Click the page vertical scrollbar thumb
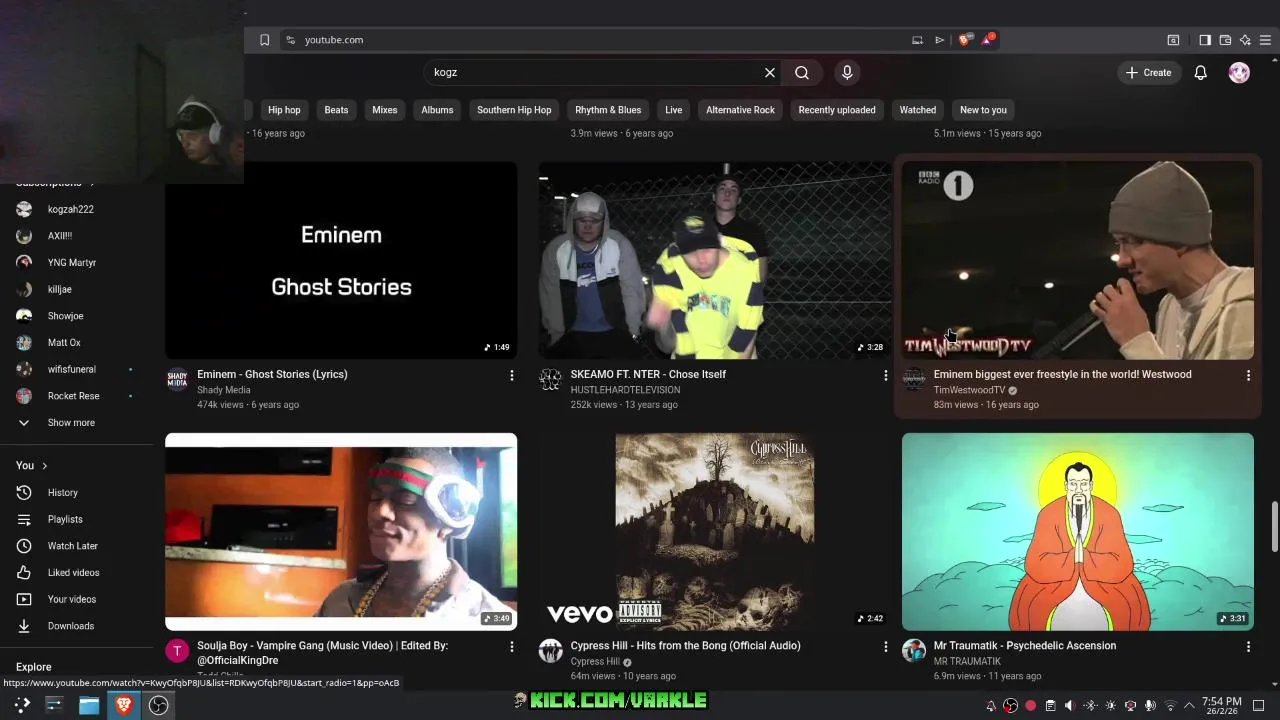Screen dimensions: 1280x720 (x=1274, y=527)
